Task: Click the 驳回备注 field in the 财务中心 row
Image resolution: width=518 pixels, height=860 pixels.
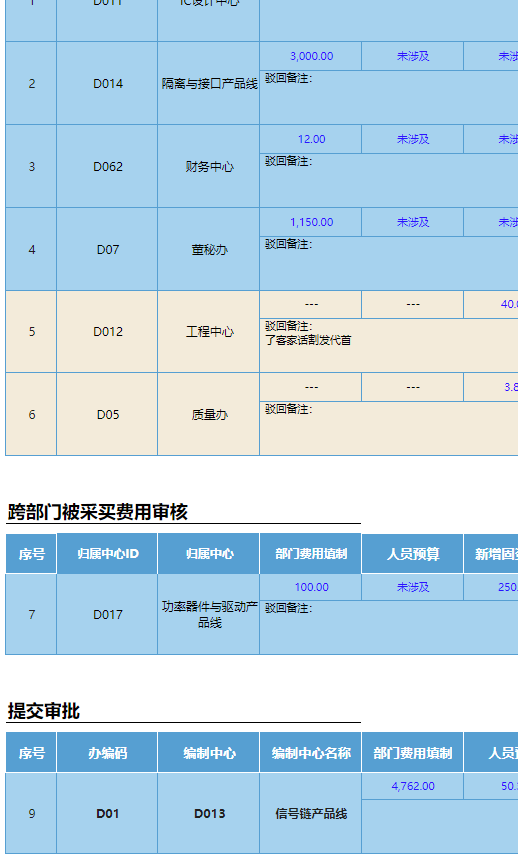Action: click(389, 180)
